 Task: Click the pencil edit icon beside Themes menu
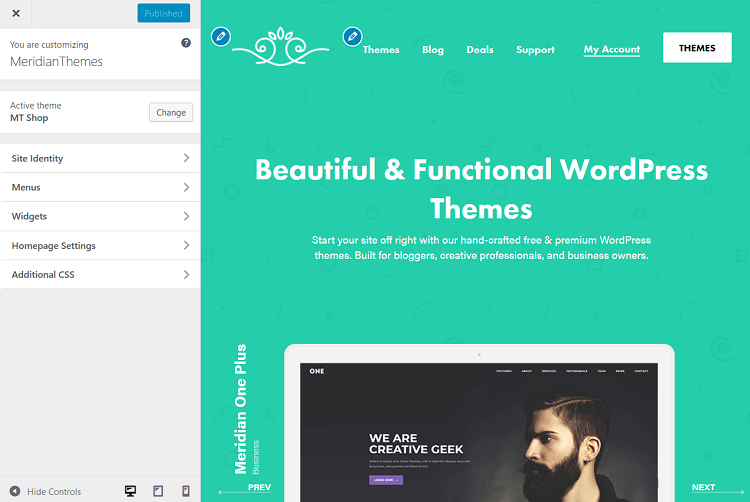pyautogui.click(x=353, y=36)
